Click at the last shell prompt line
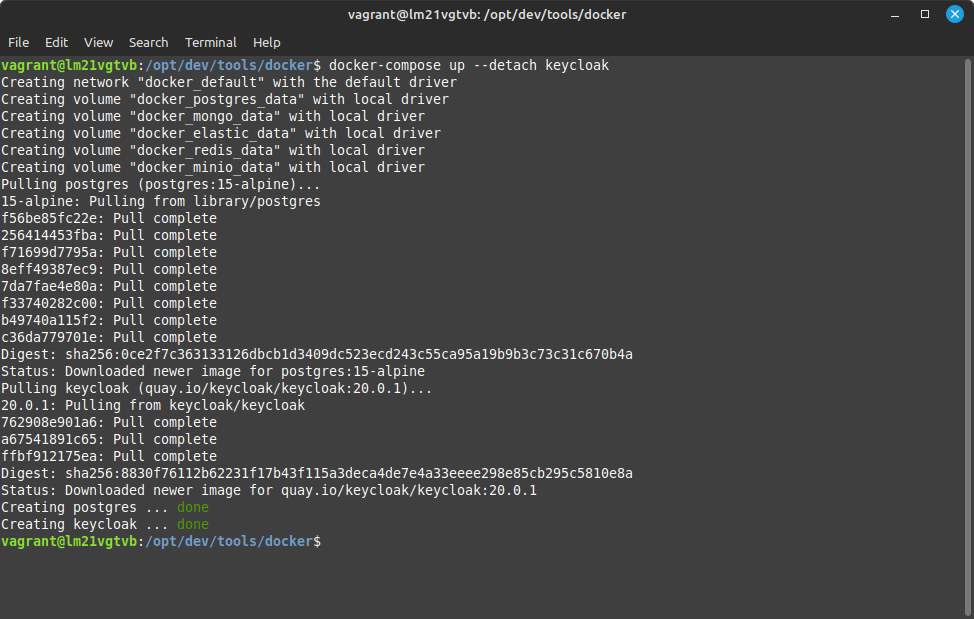 point(161,541)
